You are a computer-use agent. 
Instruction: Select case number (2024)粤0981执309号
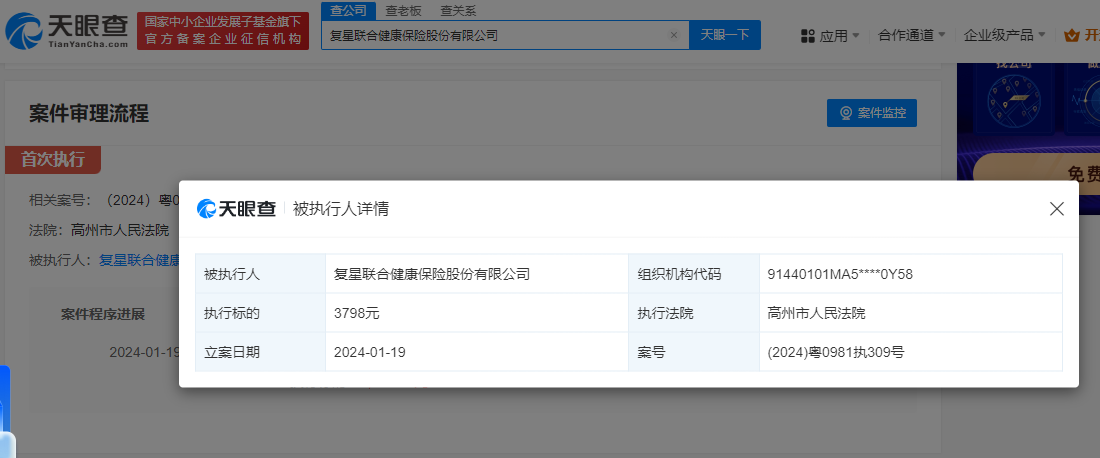[836, 352]
